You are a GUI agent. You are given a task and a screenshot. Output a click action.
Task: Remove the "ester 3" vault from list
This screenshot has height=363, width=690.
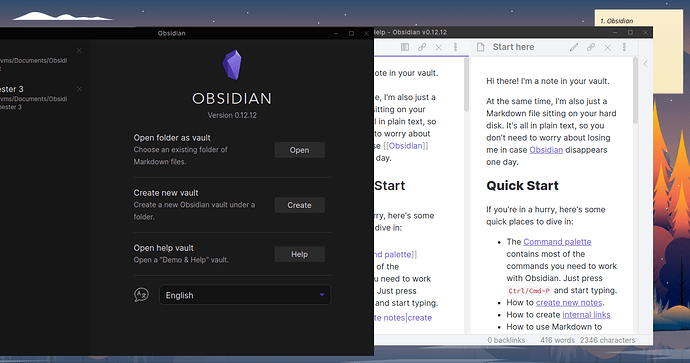click(79, 89)
